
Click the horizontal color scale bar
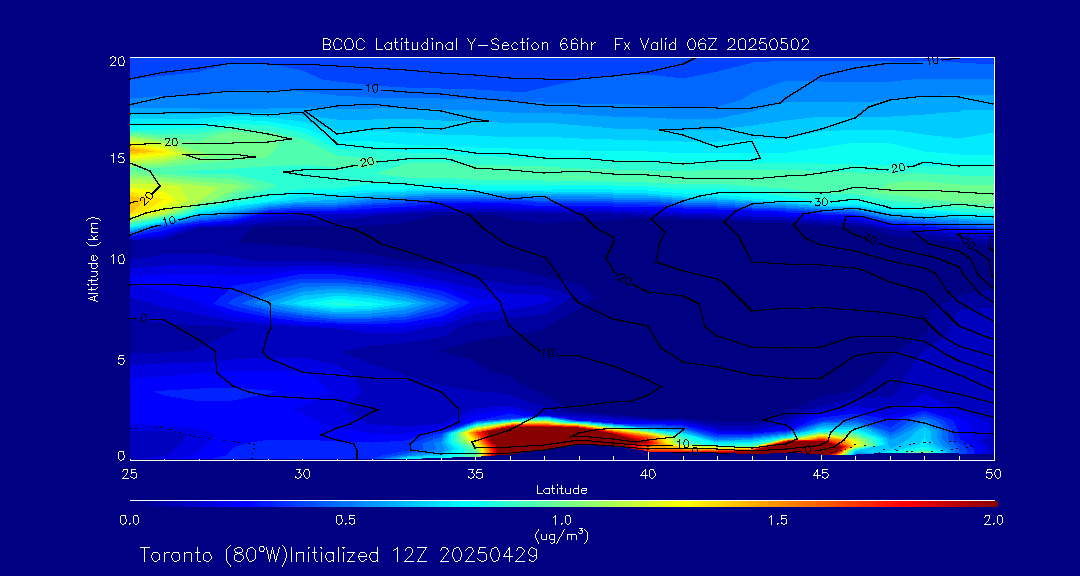pos(563,504)
